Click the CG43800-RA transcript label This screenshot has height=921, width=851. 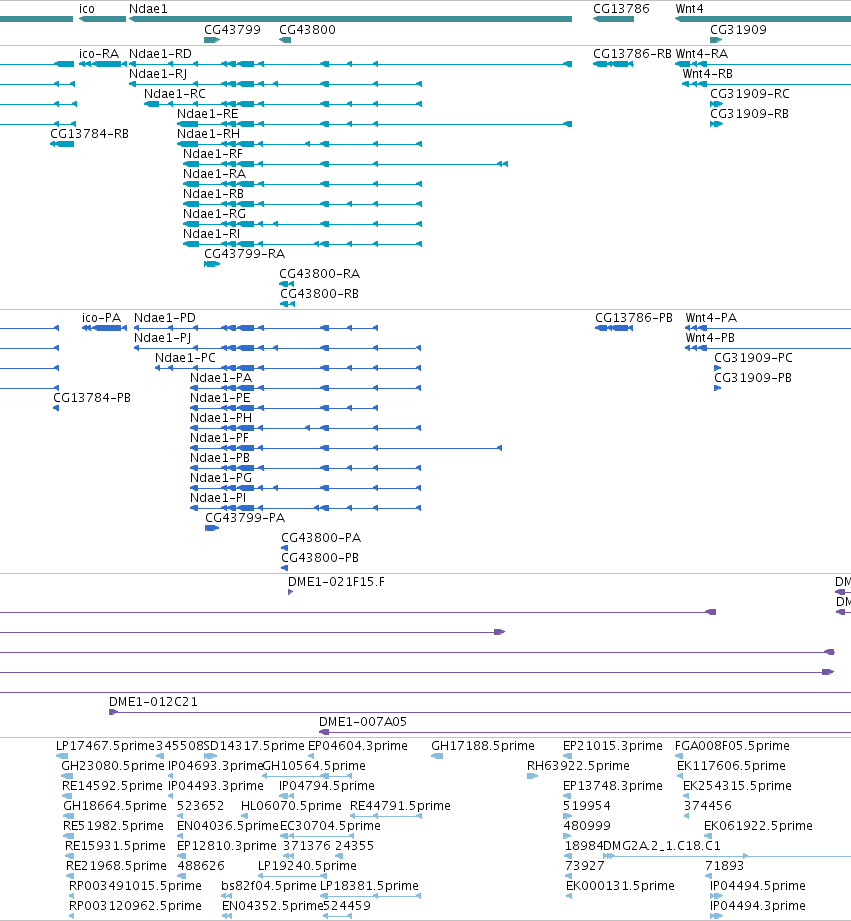point(319,273)
